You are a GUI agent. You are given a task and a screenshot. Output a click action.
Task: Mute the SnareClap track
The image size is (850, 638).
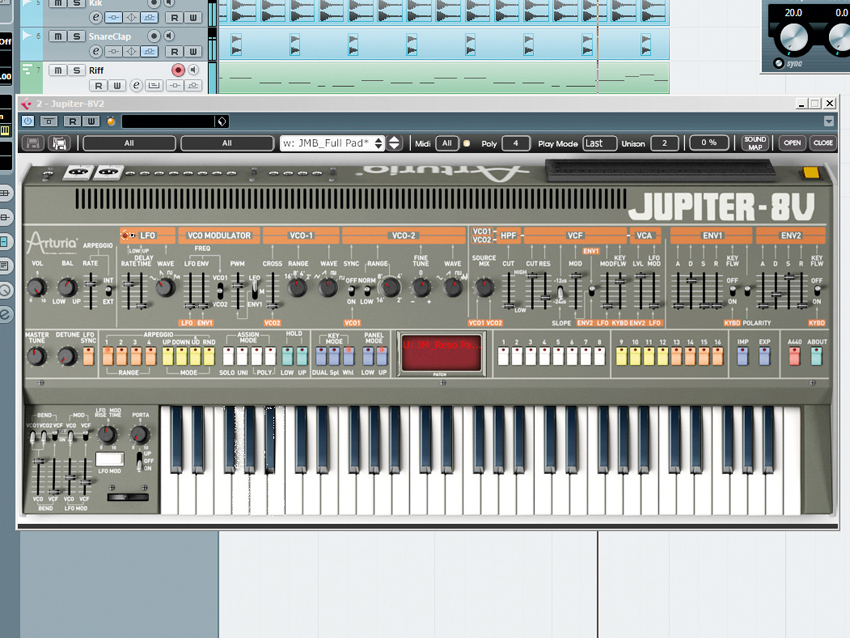[x=57, y=36]
